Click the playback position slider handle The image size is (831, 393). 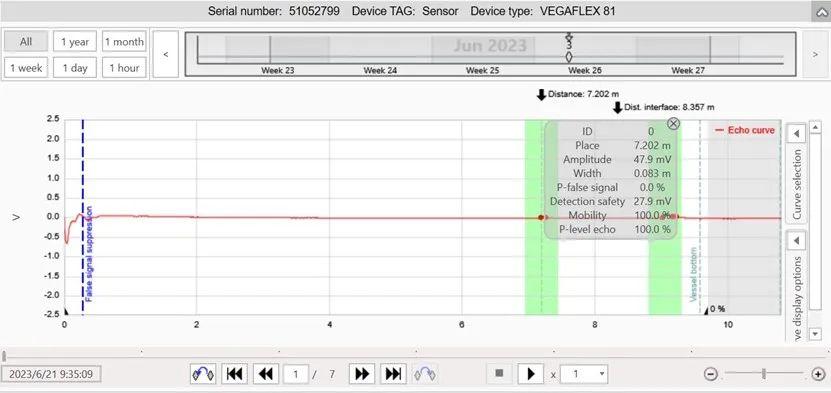4,356
